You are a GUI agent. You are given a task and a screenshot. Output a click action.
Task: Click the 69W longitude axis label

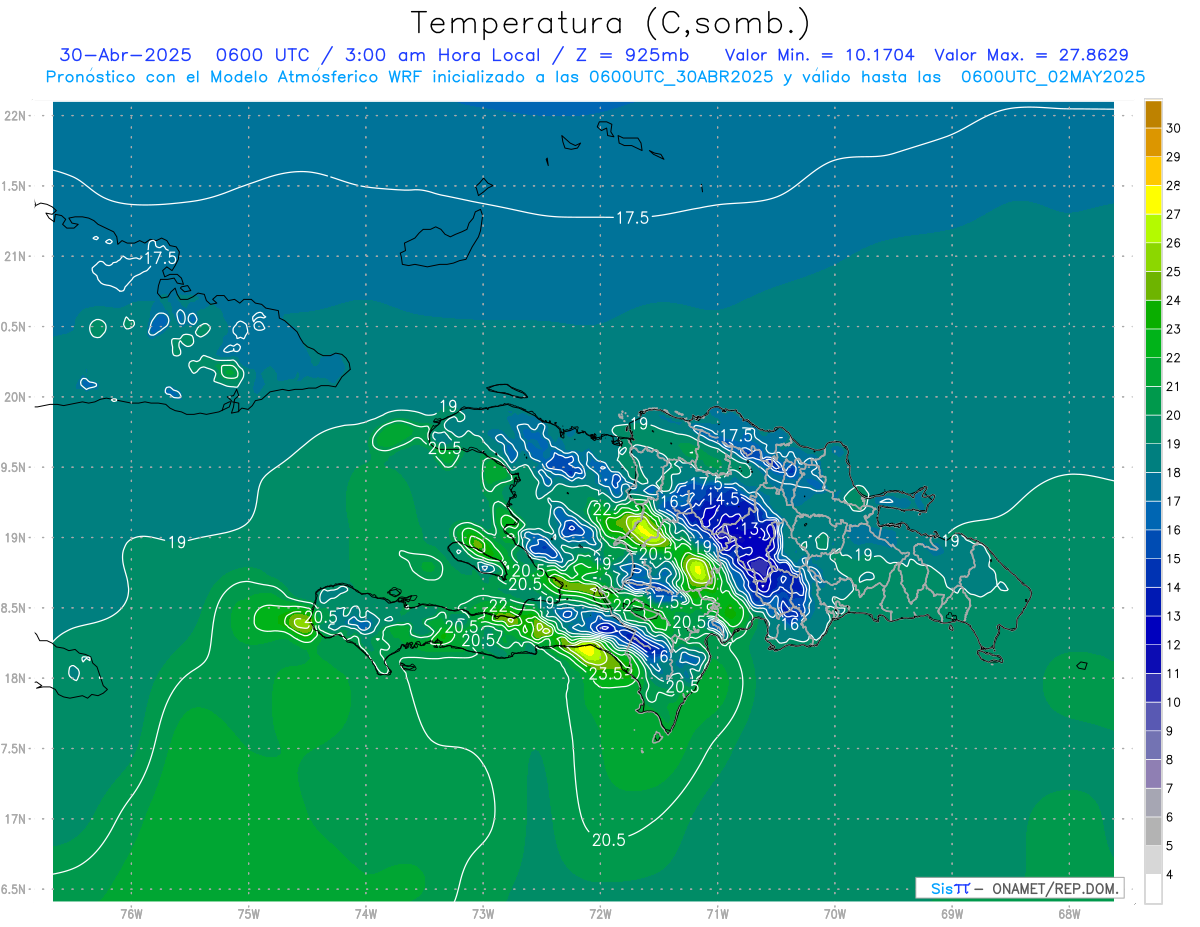(x=952, y=914)
